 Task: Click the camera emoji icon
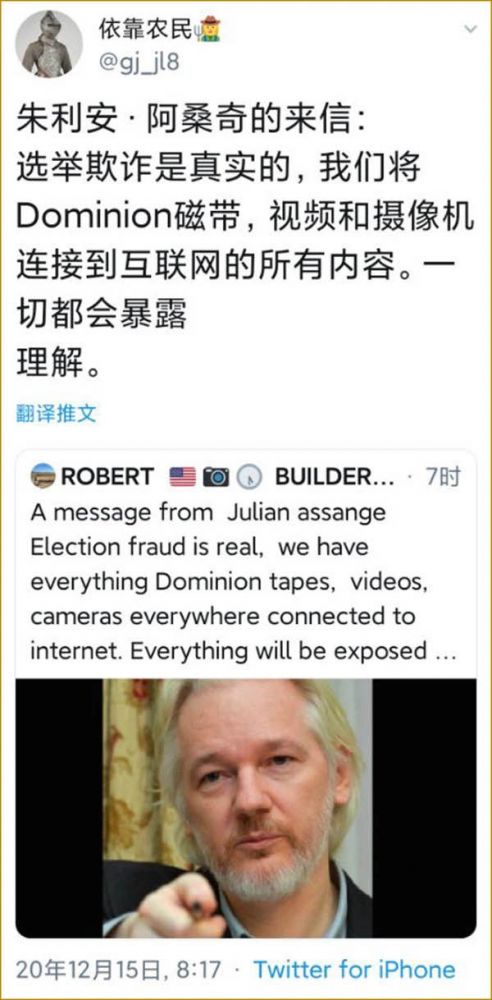tap(216, 476)
